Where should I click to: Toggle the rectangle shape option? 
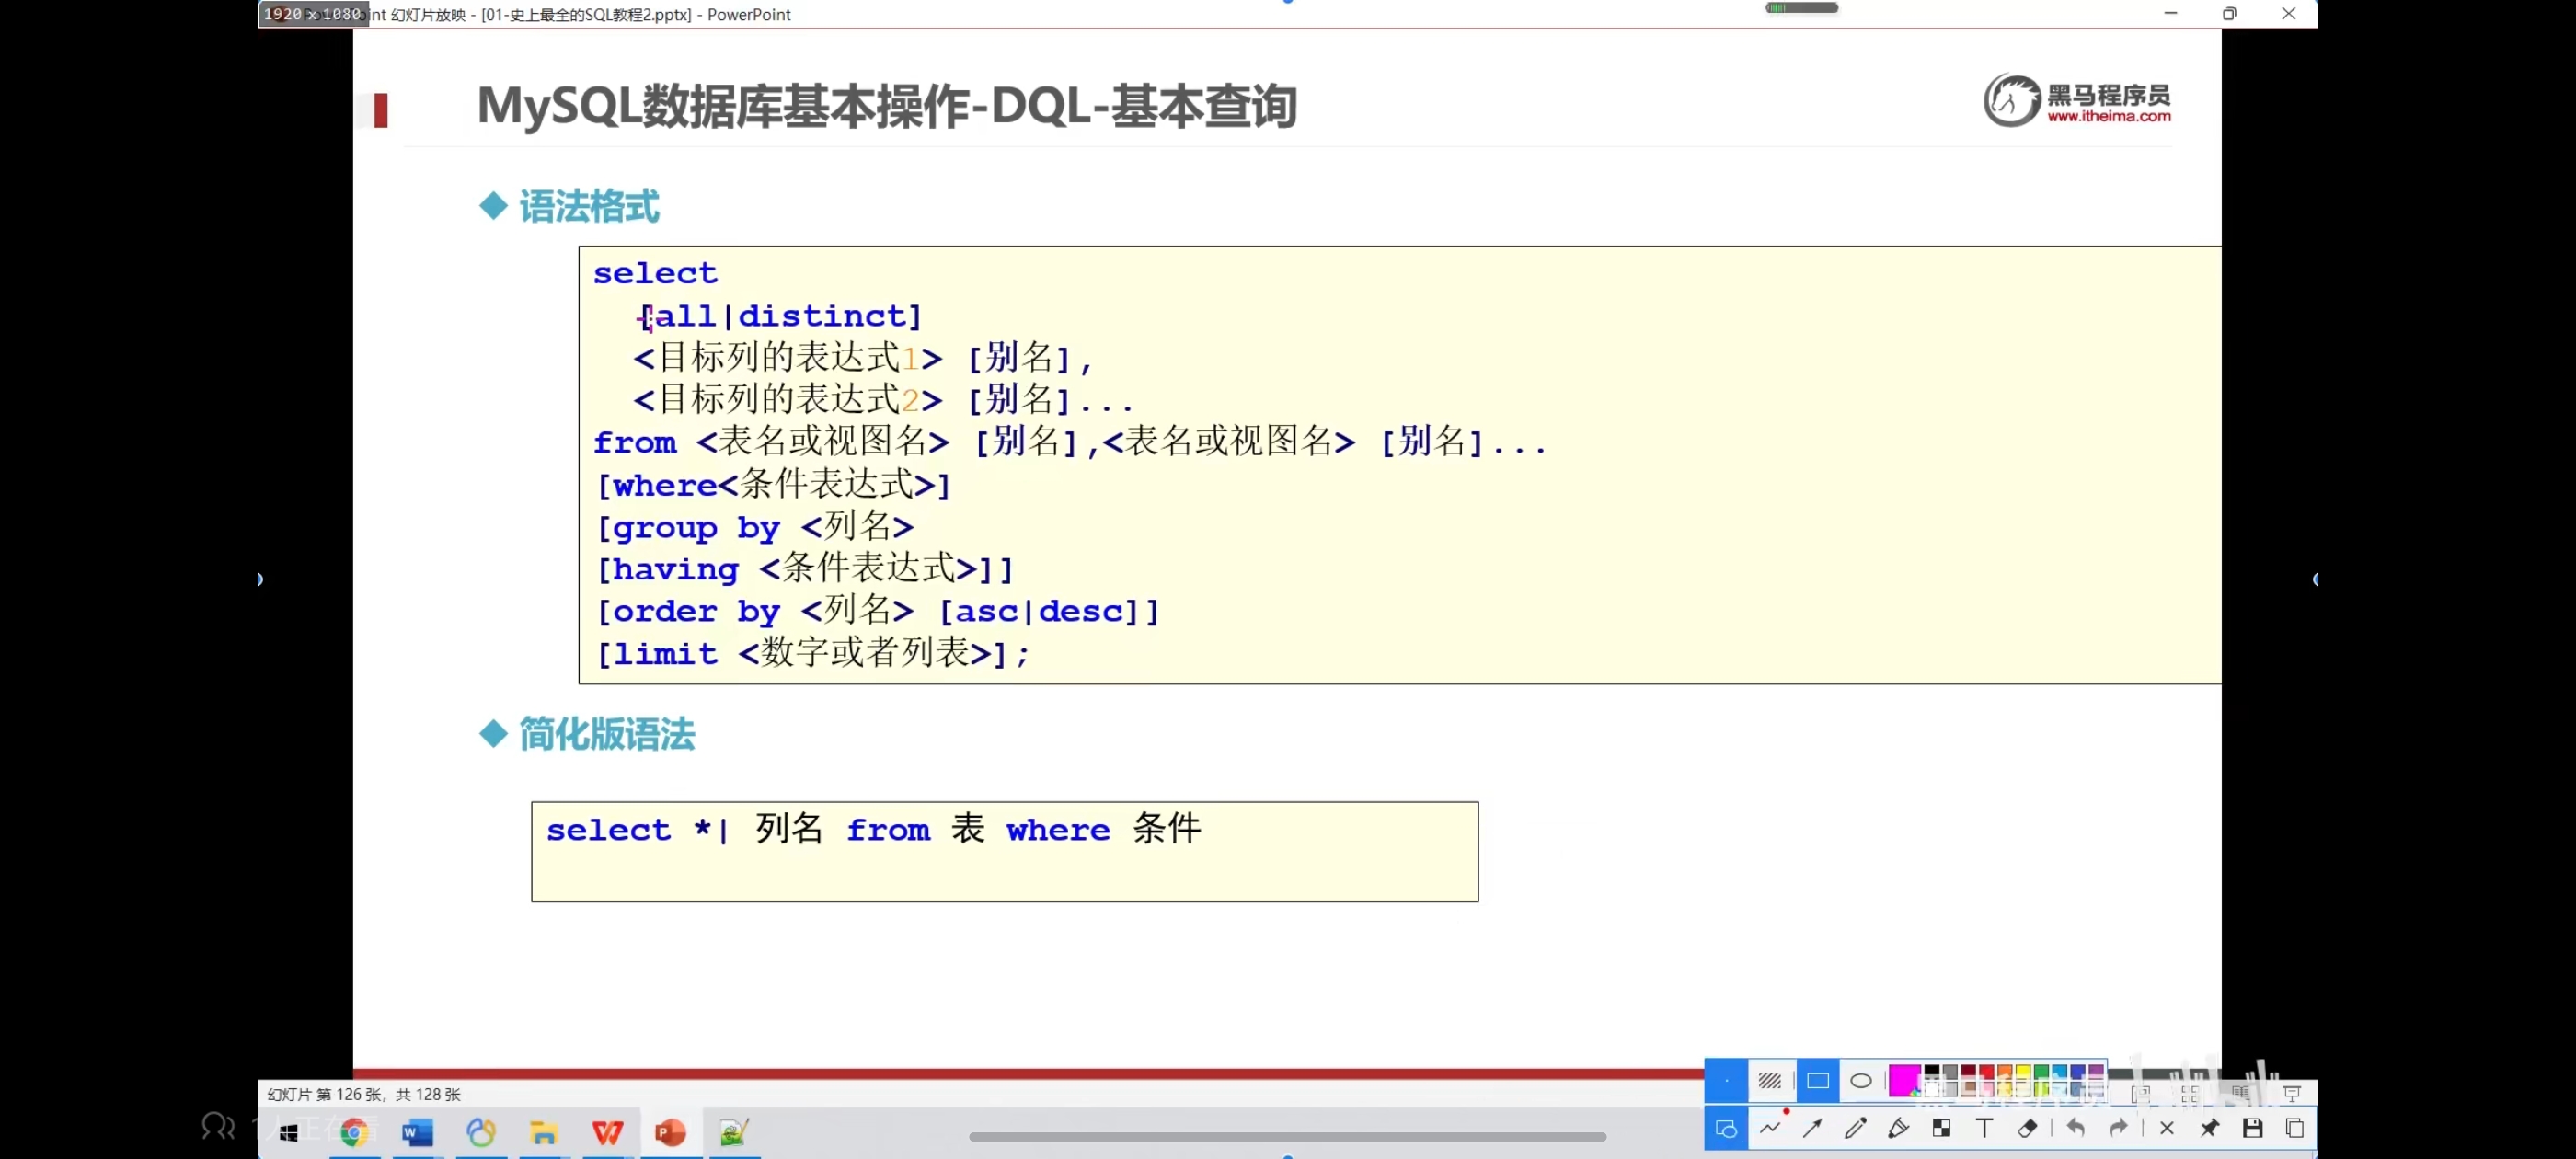tap(1818, 1080)
